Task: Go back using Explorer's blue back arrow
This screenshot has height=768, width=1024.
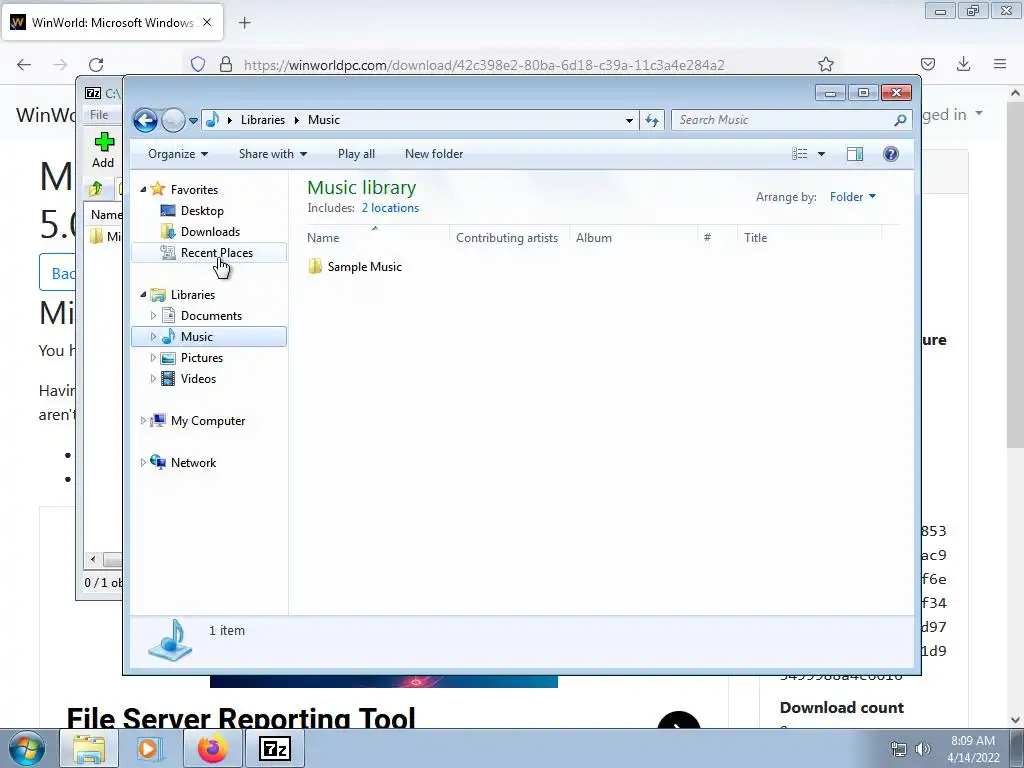Action: [x=145, y=120]
